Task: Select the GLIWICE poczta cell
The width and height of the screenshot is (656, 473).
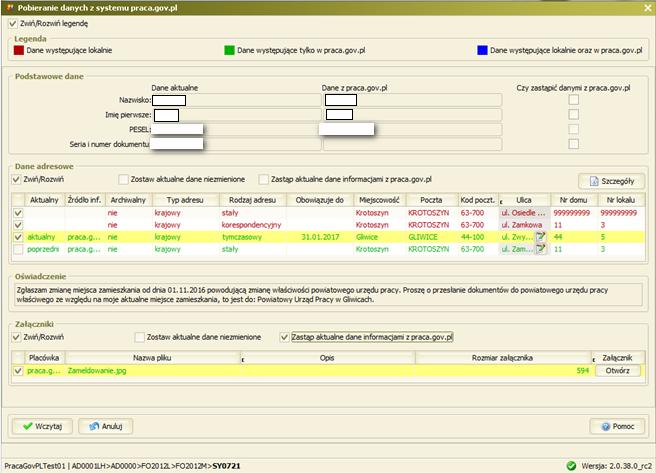Action: pyautogui.click(x=431, y=237)
